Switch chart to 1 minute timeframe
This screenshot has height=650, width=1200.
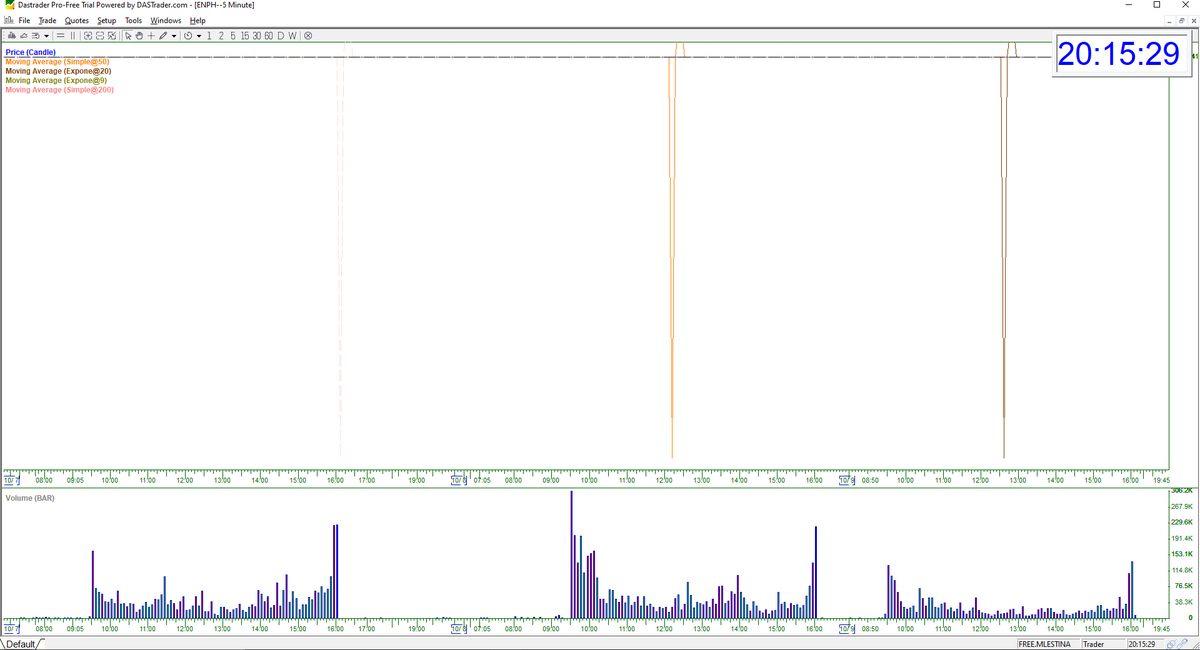[209, 36]
